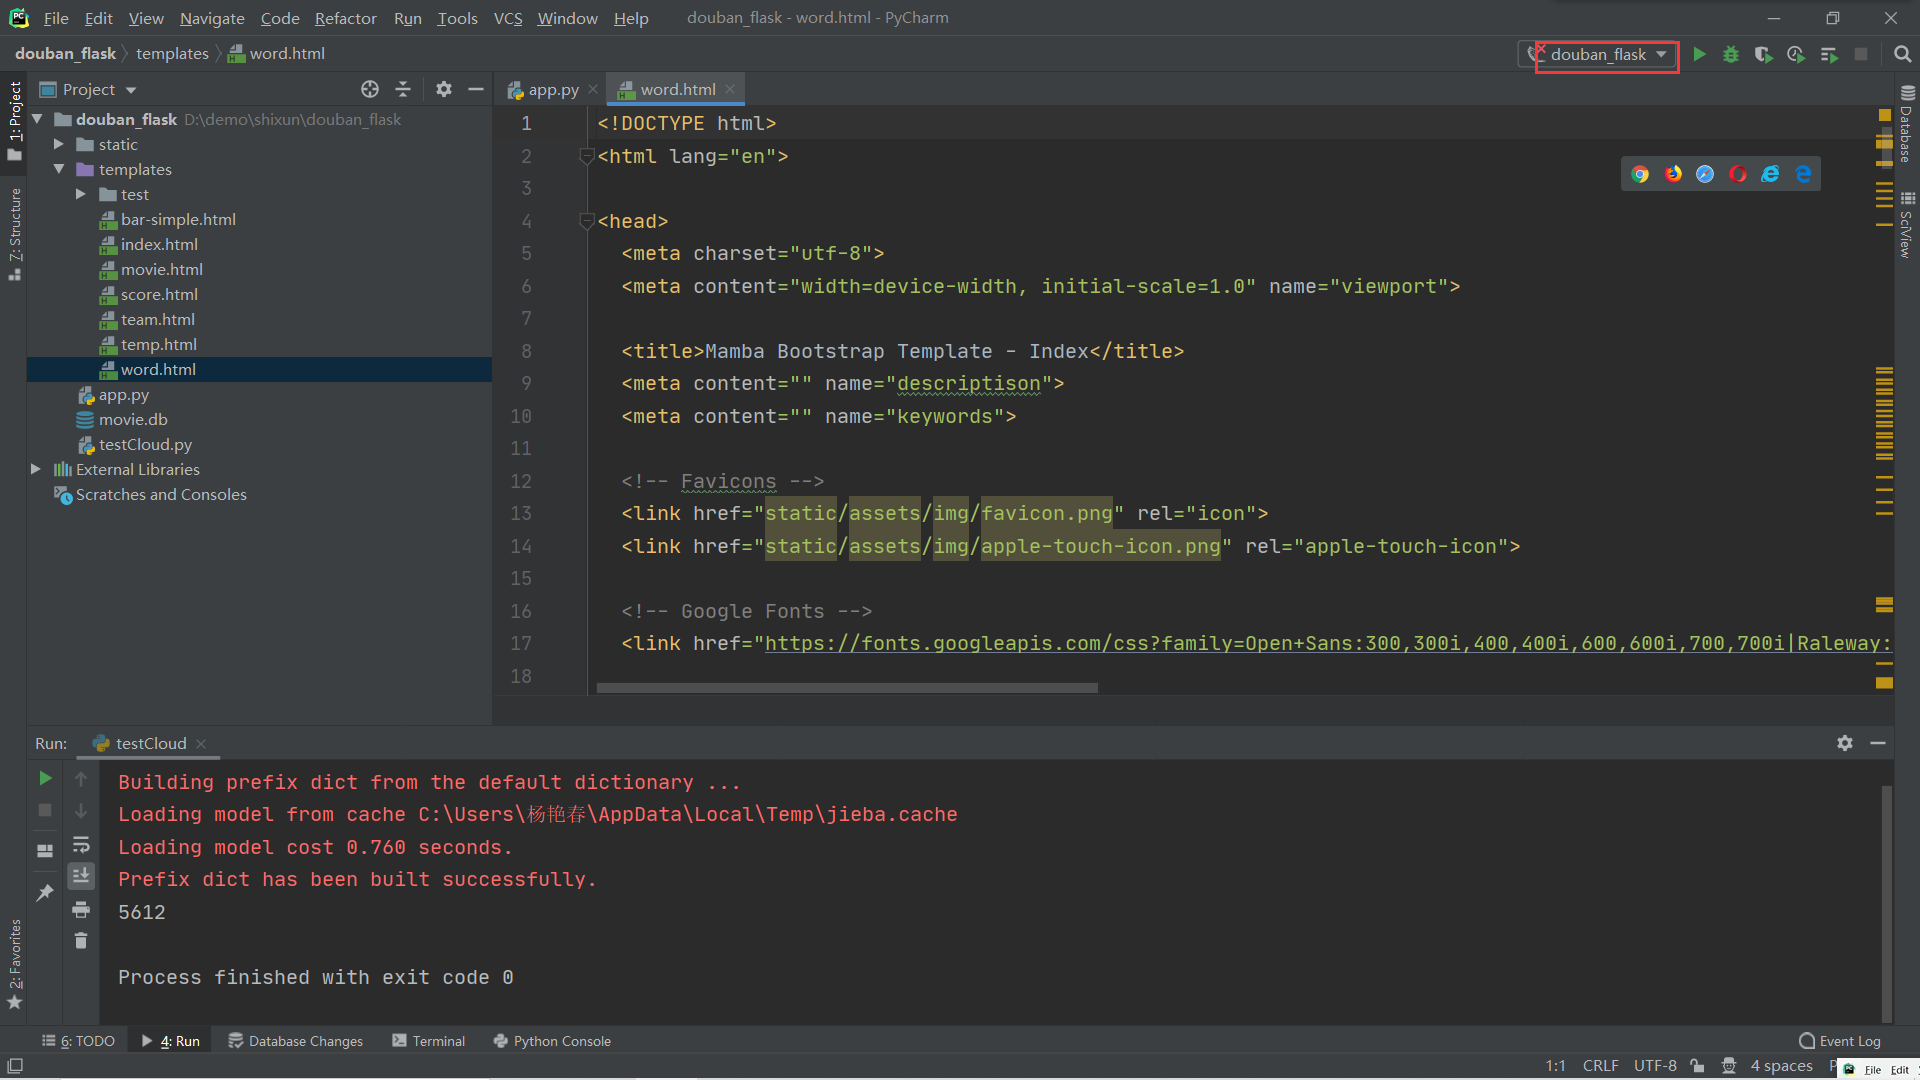The image size is (1920, 1080).
Task: Collapse the templates folder
Action: [x=59, y=169]
